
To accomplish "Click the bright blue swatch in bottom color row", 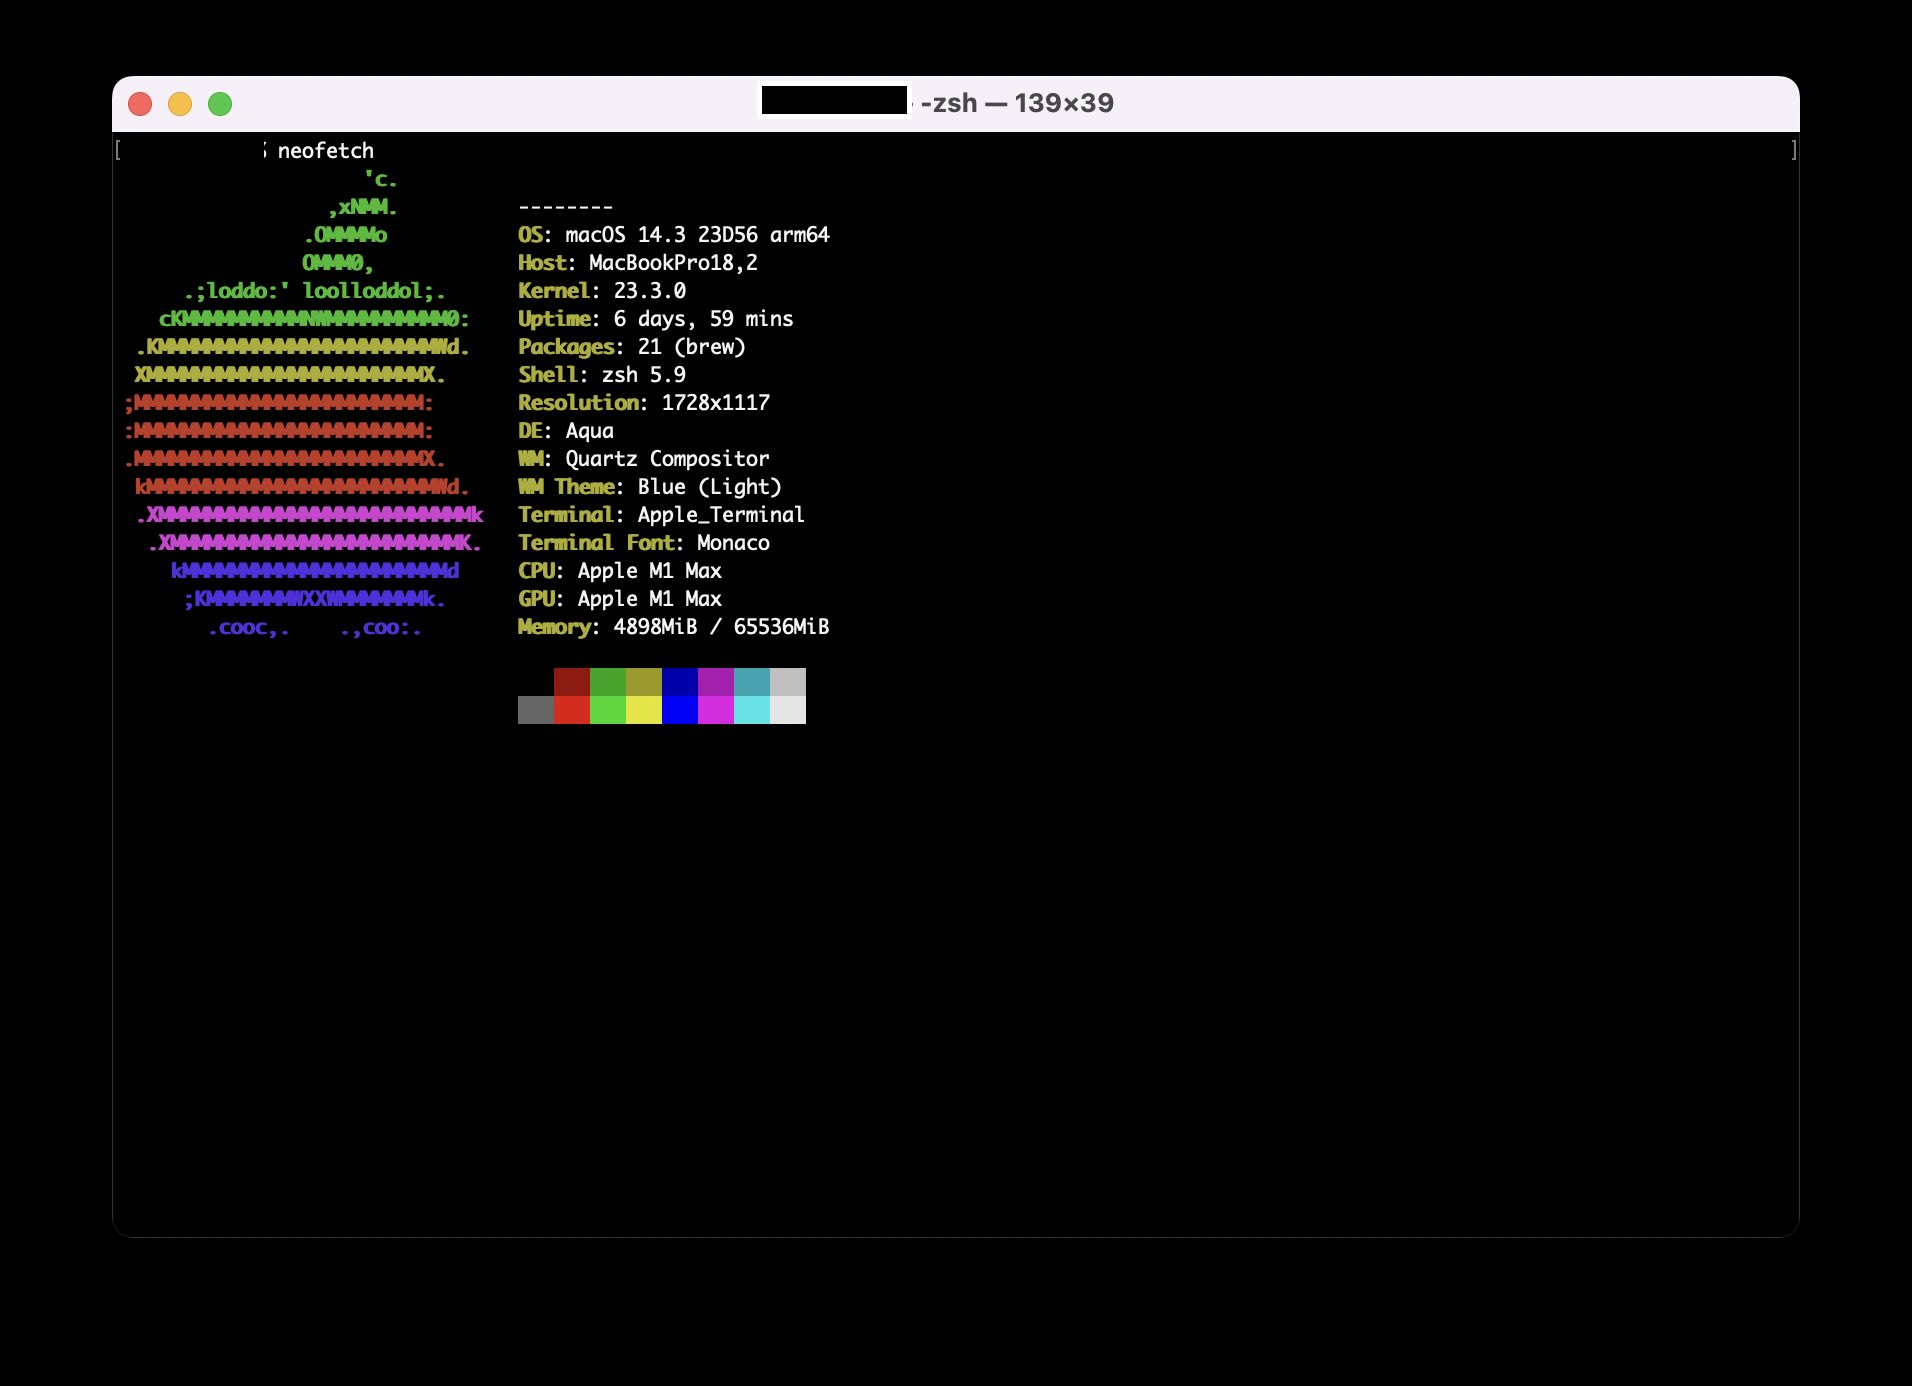I will pyautogui.click(x=680, y=710).
